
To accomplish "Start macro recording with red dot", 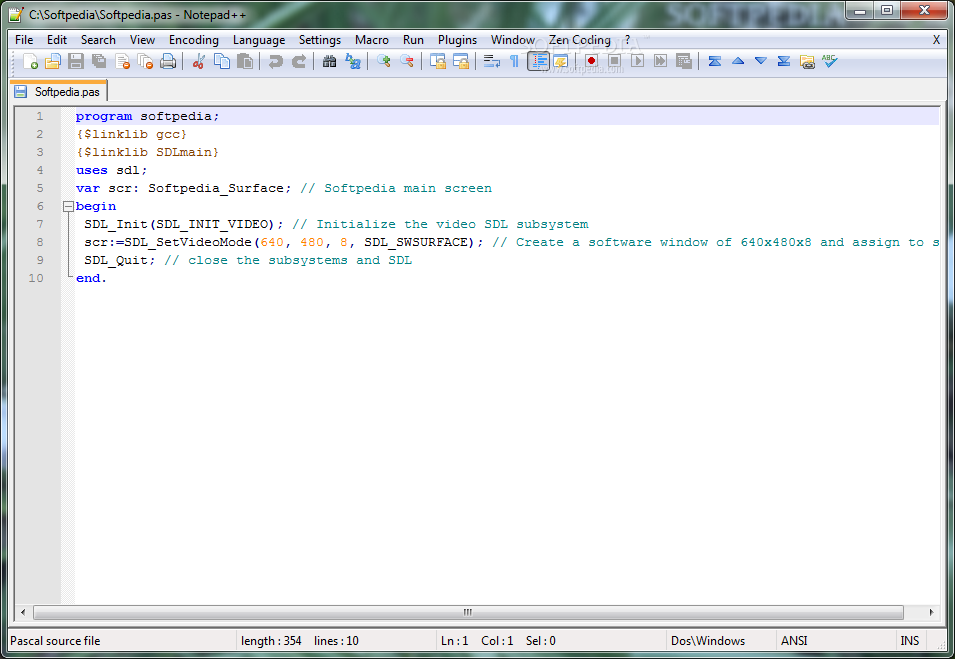I will coord(591,62).
